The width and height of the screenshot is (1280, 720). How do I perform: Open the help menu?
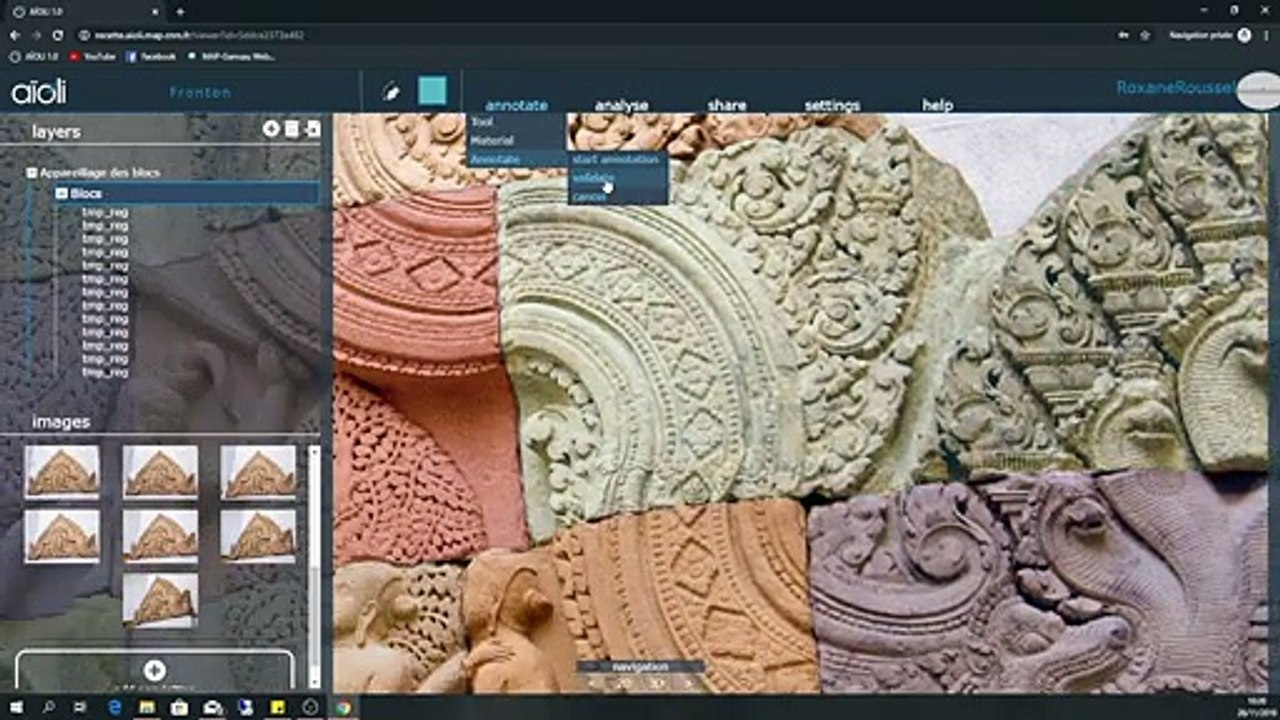coord(937,105)
